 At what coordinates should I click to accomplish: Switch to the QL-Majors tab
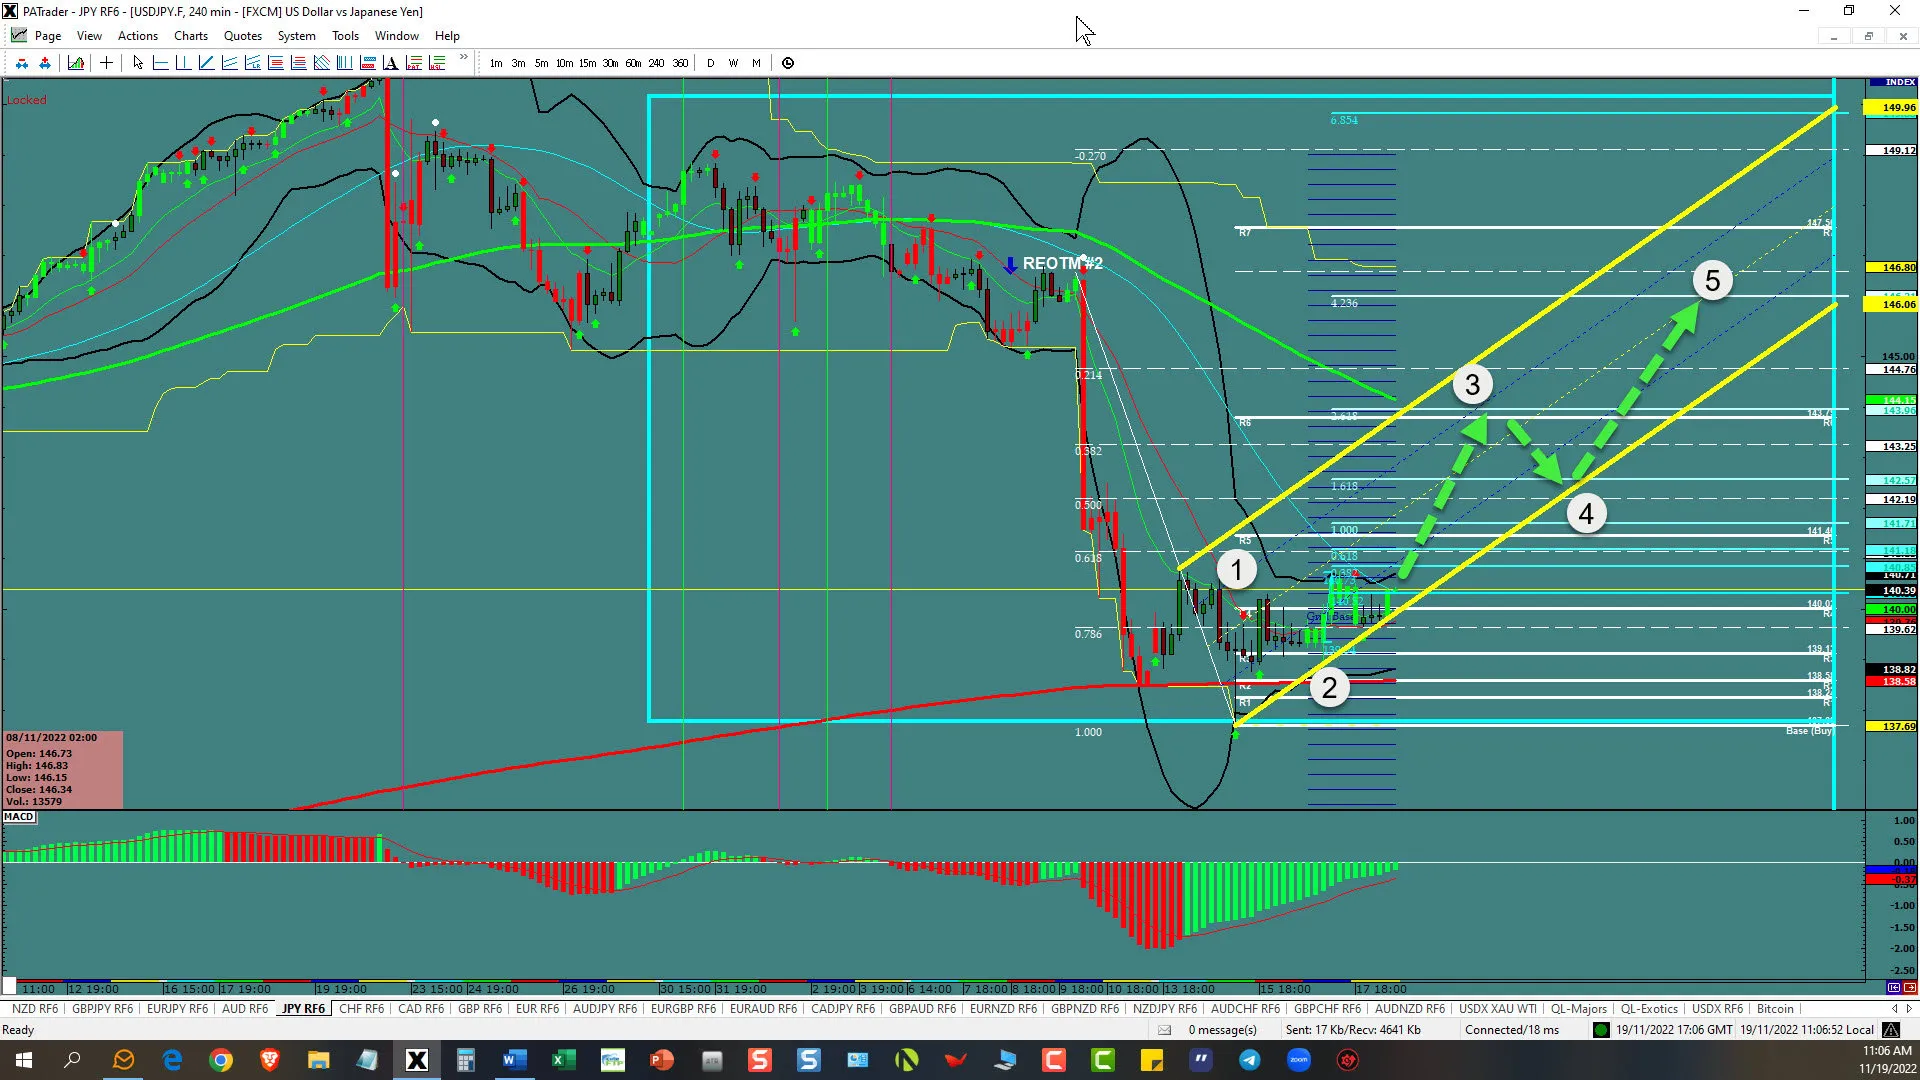[1579, 1009]
